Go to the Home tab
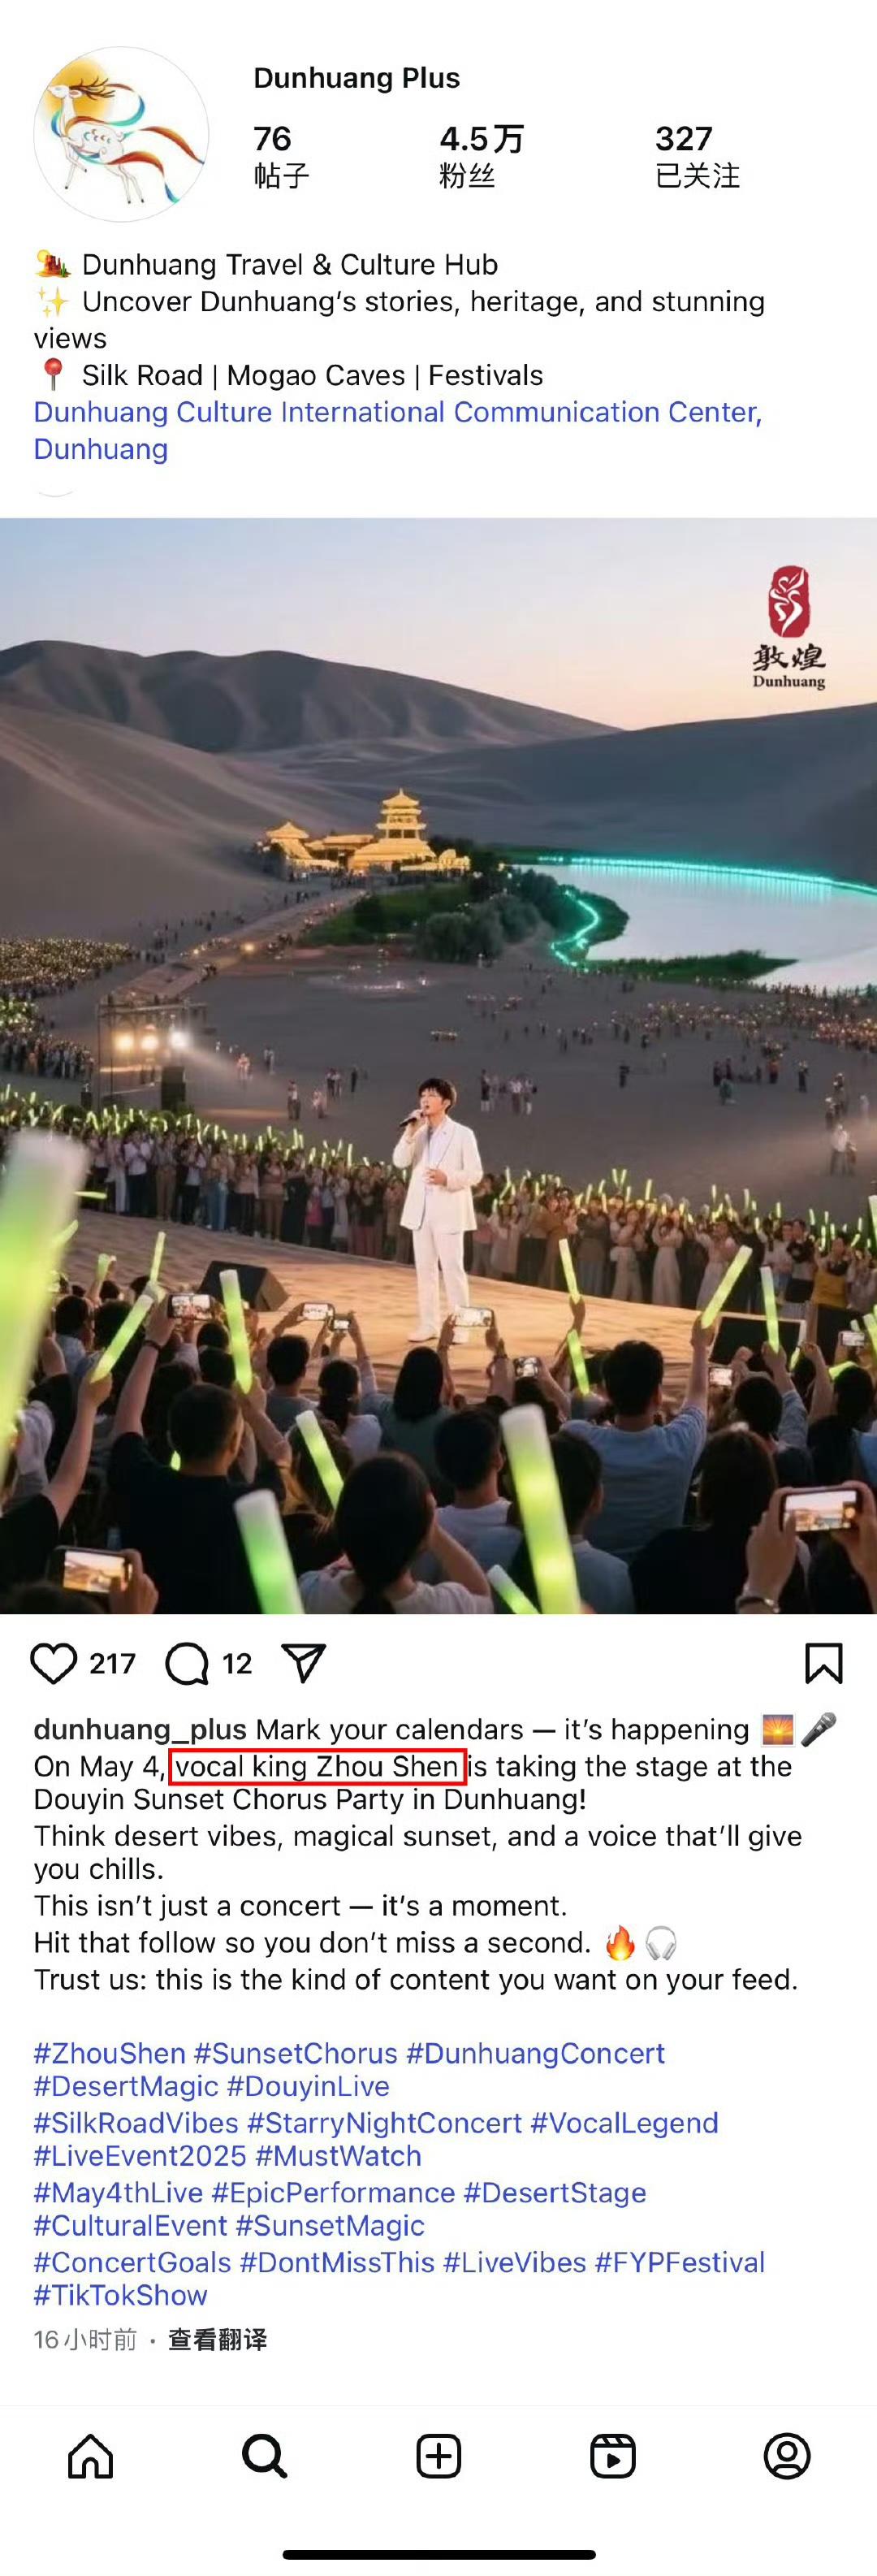Viewport: 877px width, 2576px height. tap(91, 2456)
